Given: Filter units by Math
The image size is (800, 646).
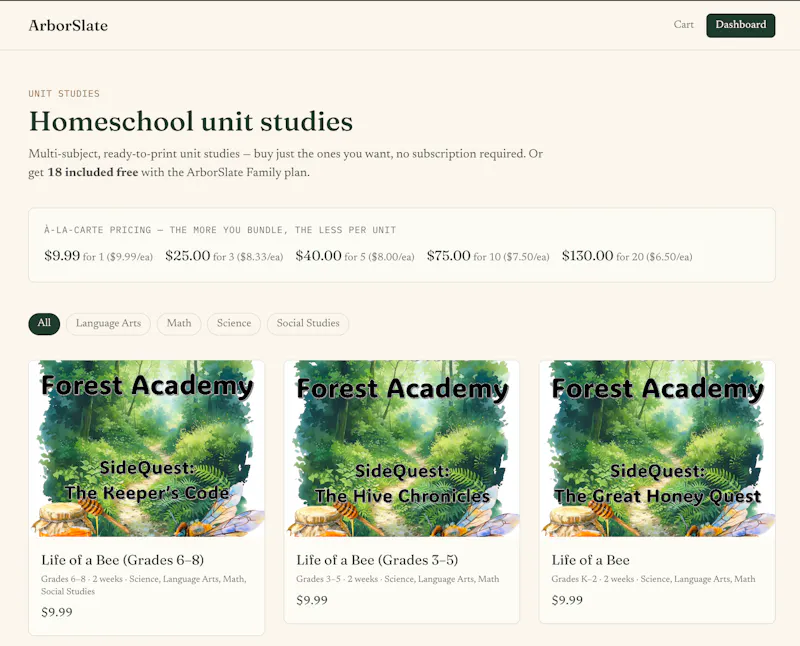Looking at the screenshot, I should tap(179, 324).
